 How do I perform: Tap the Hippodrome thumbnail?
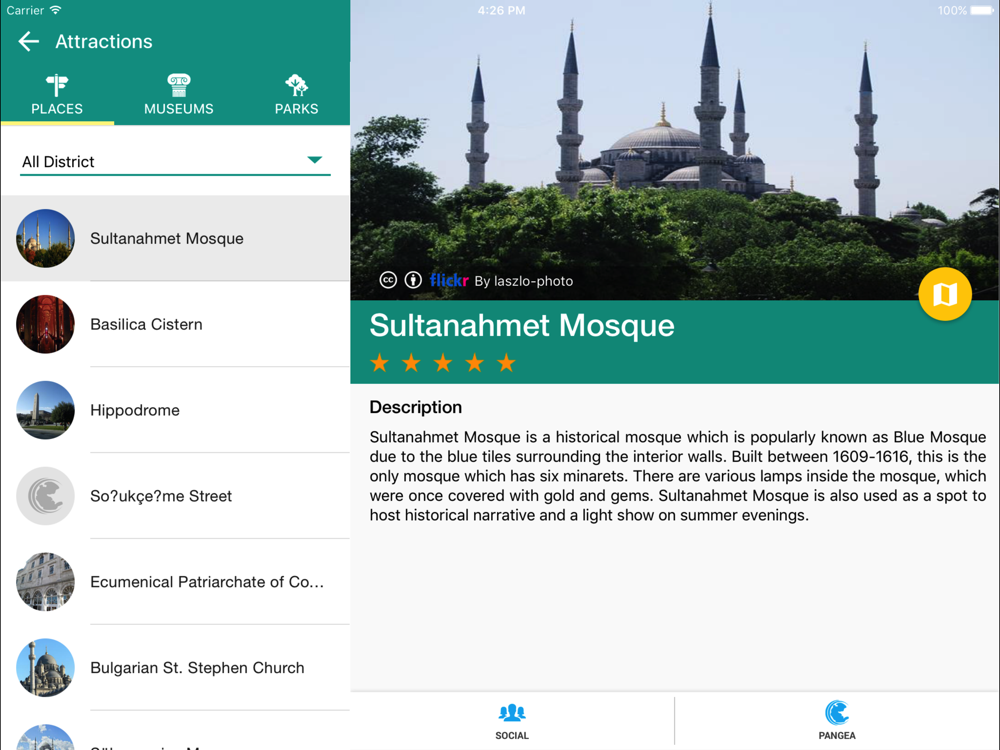[x=45, y=410]
